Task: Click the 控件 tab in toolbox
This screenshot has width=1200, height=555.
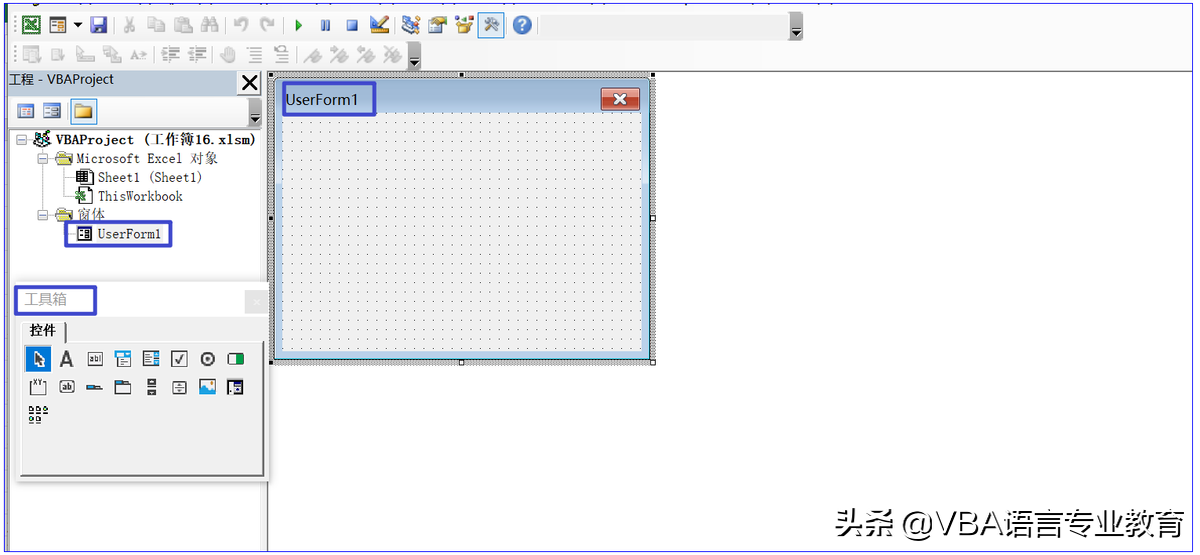Action: (x=43, y=330)
